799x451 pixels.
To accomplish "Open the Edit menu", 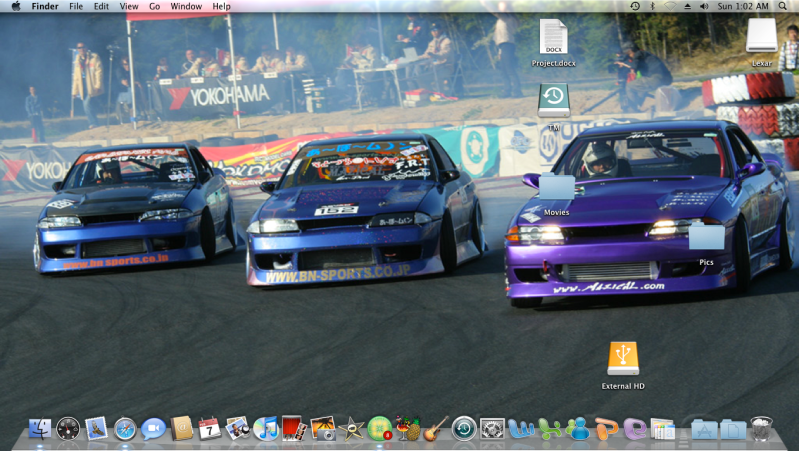I will pos(101,6).
